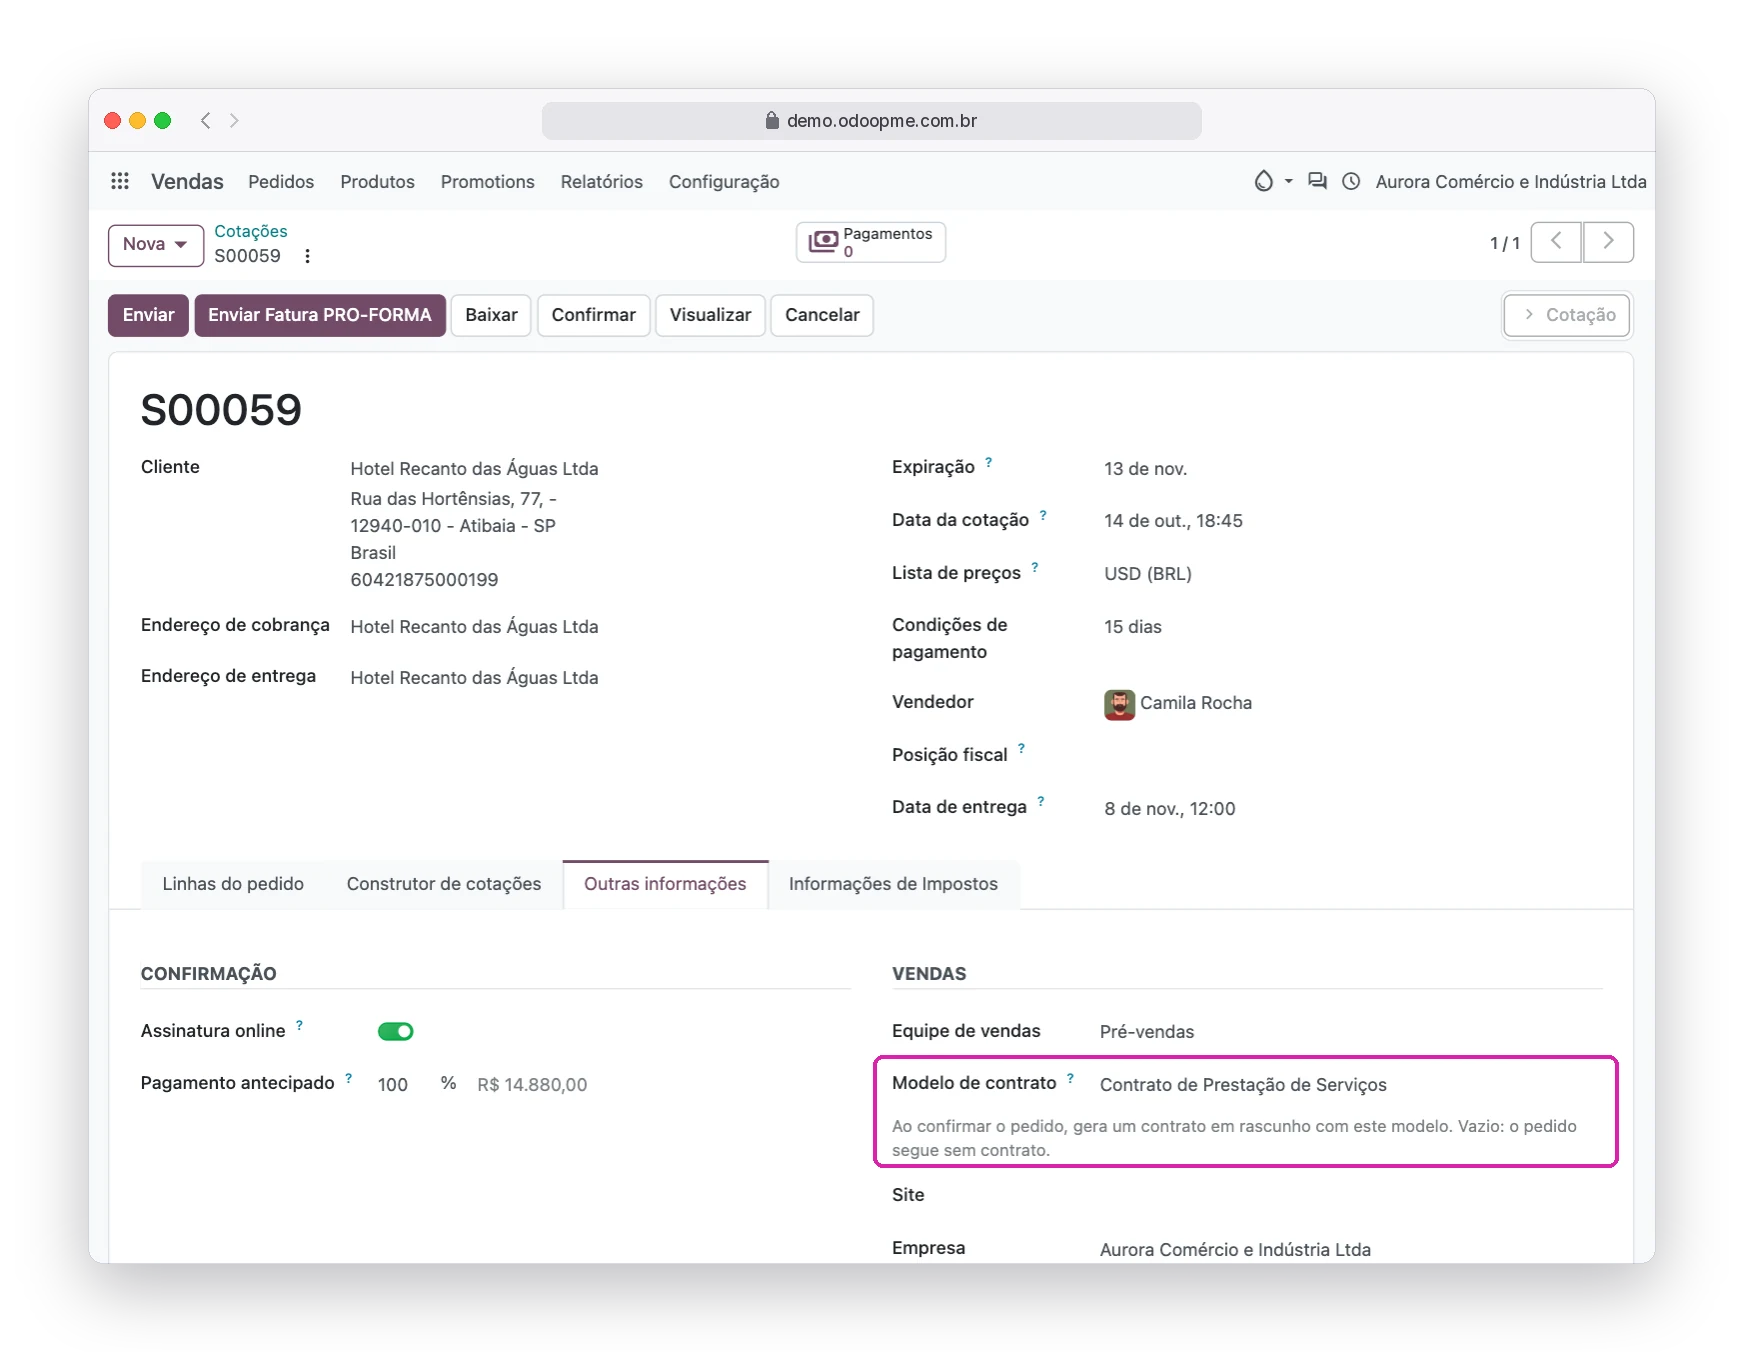Open the activities clock icon
Screen dimensions: 1744x1352
[1351, 181]
